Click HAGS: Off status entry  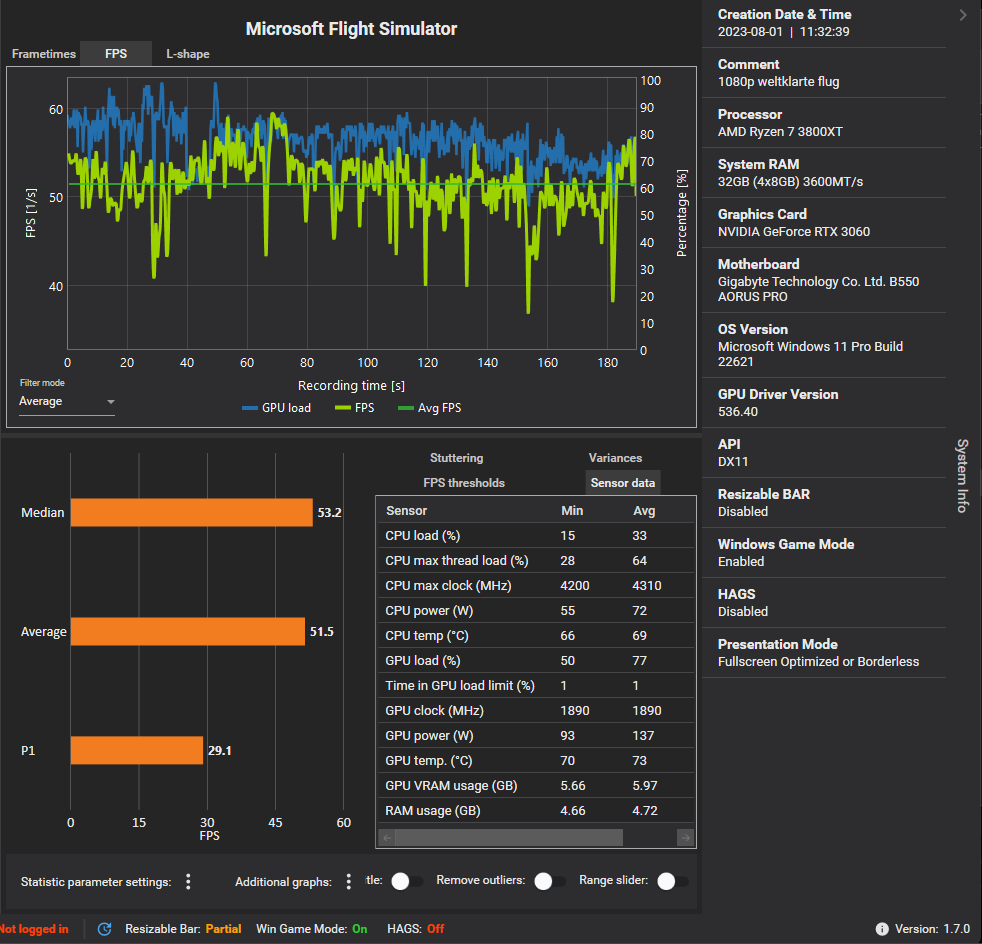[x=416, y=929]
